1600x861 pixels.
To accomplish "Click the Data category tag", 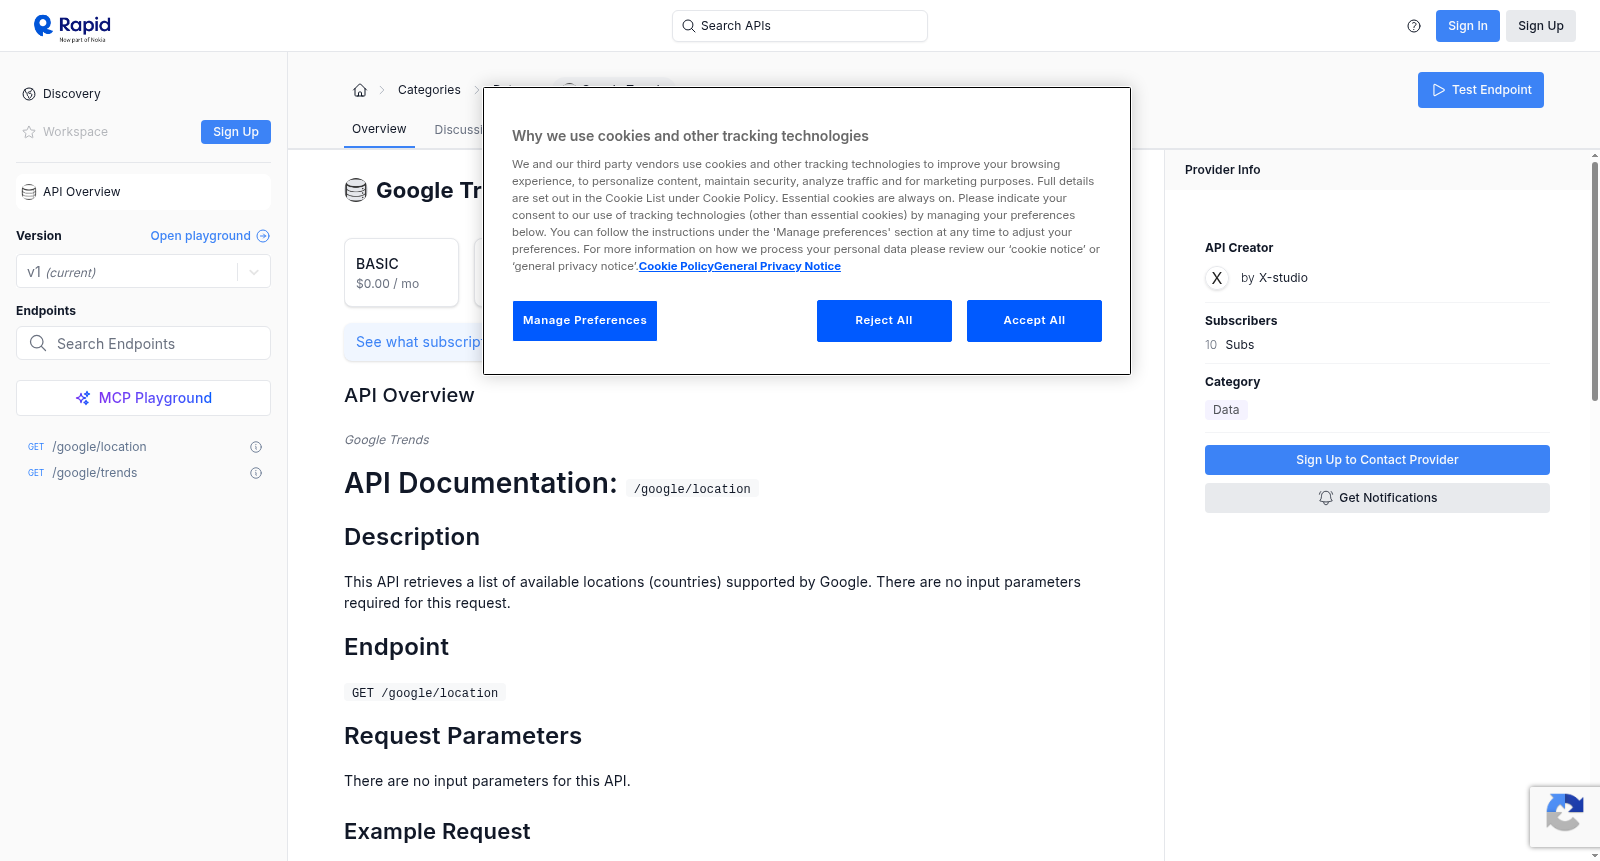I will click(1226, 410).
